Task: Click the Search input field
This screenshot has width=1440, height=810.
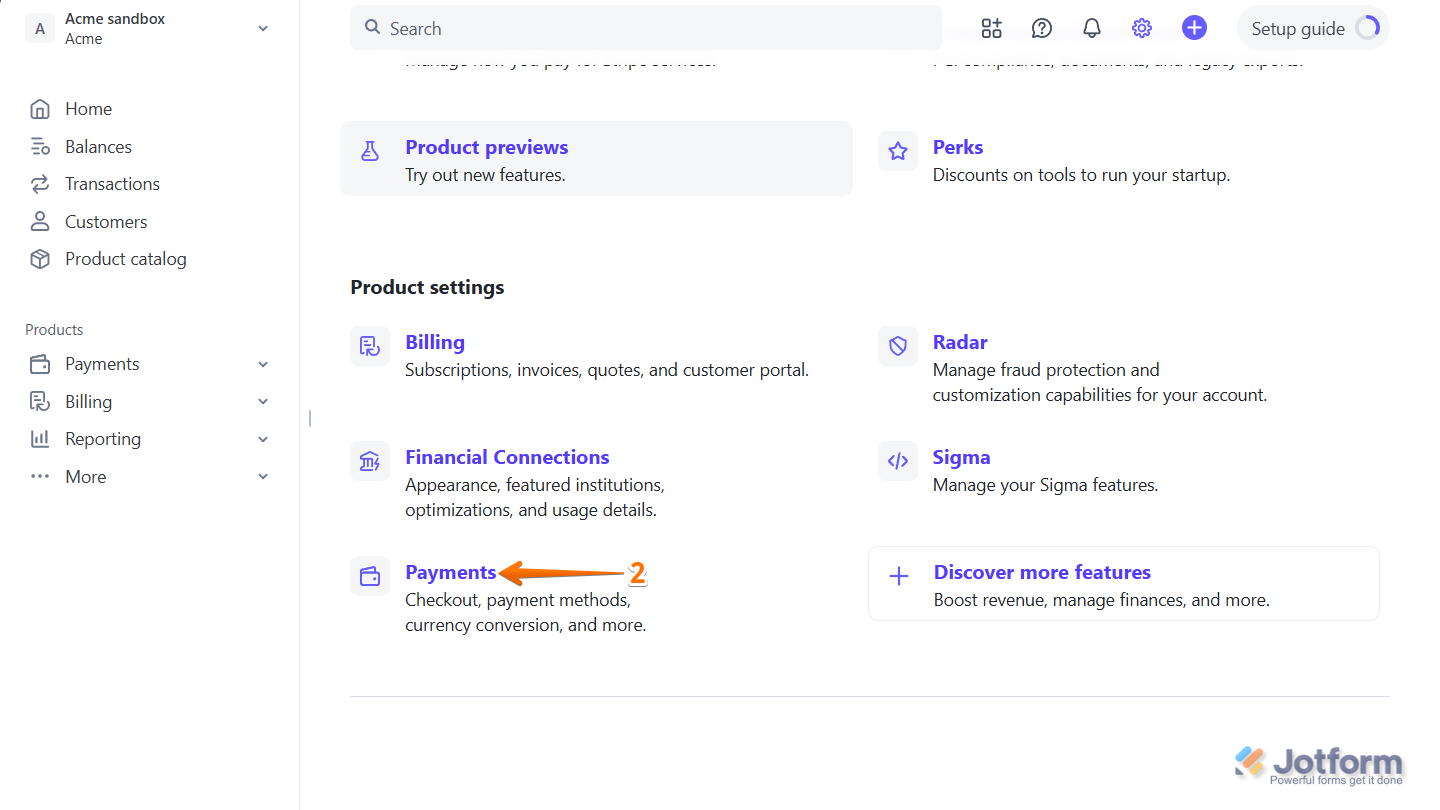Action: pos(645,28)
